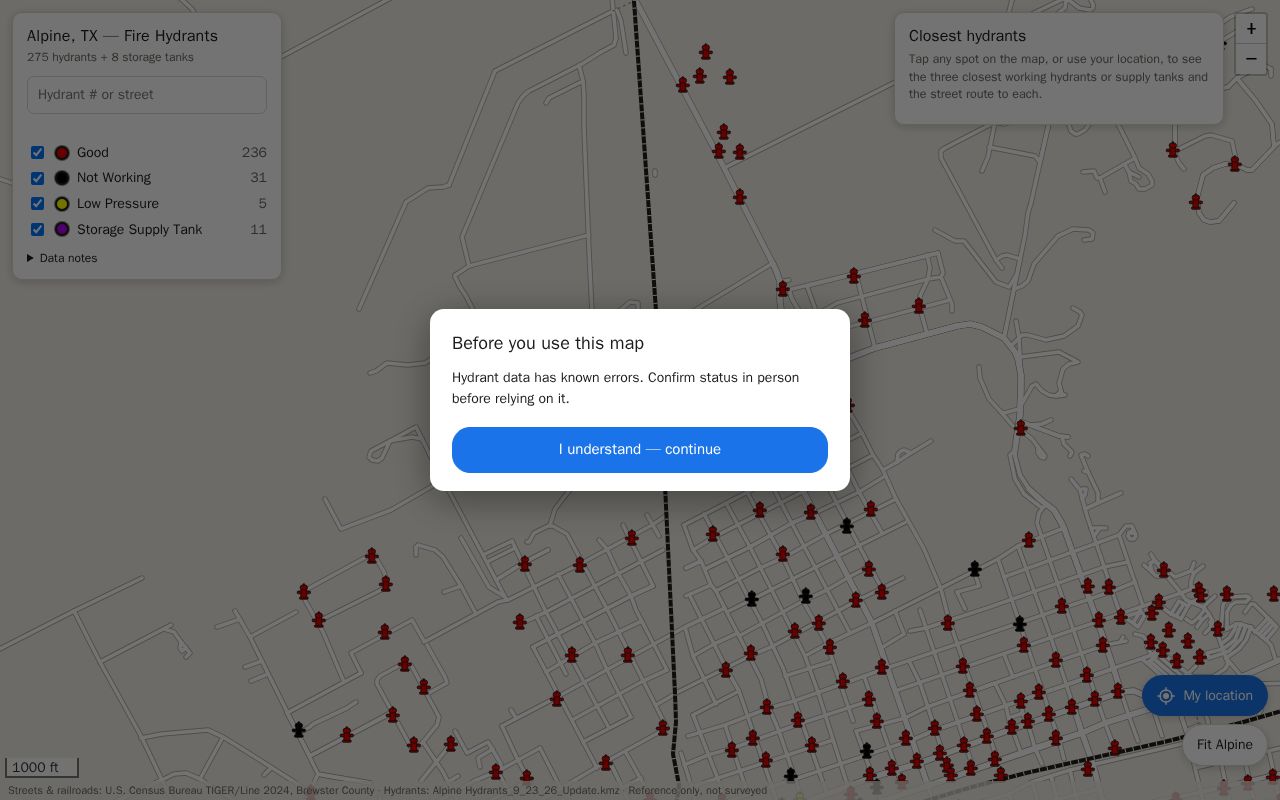1280x800 pixels.
Task: Focus the "Hydrant # or street" search field
Action: pos(147,95)
